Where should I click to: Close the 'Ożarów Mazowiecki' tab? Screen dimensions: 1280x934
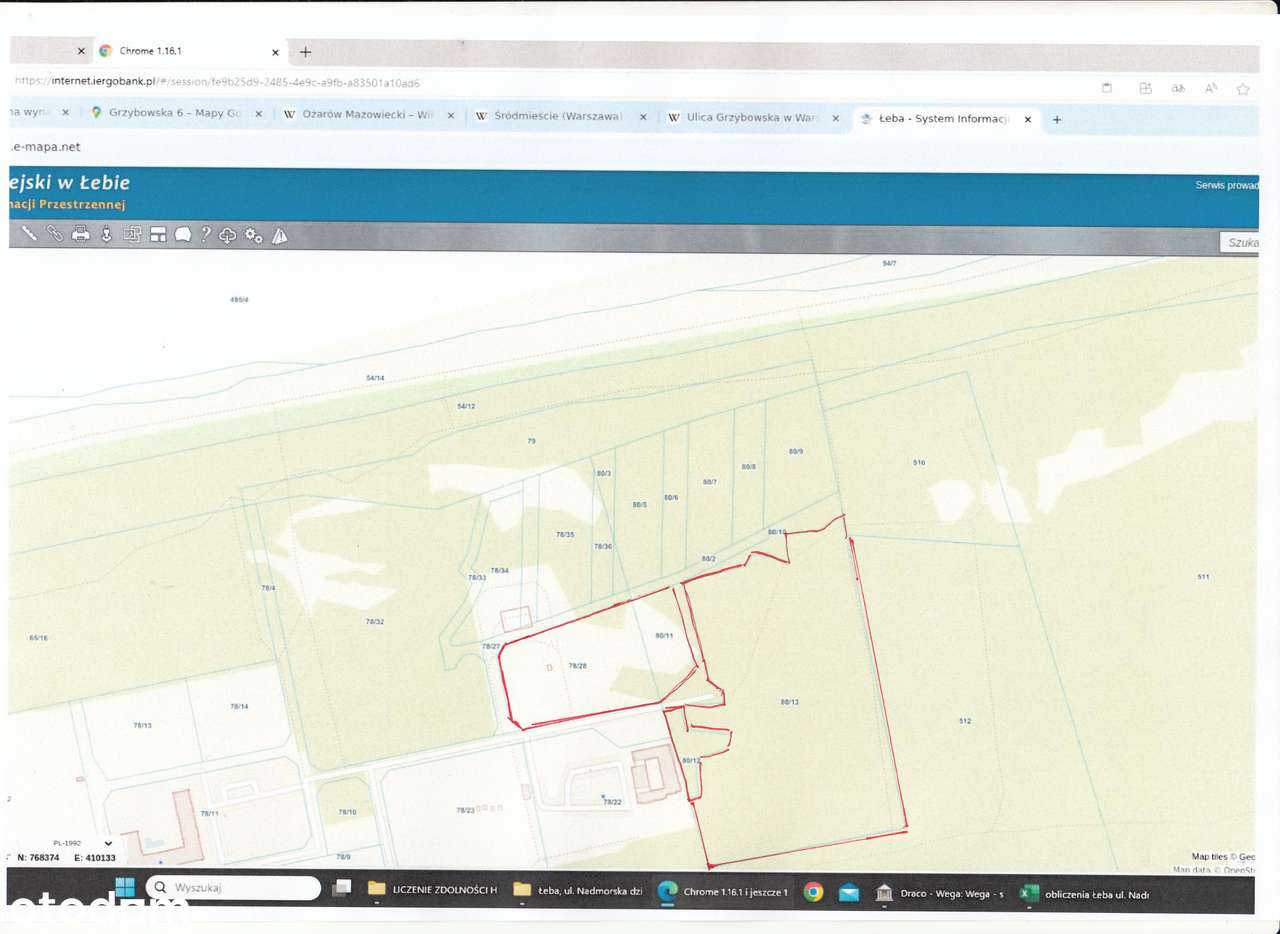pyautogui.click(x=450, y=115)
